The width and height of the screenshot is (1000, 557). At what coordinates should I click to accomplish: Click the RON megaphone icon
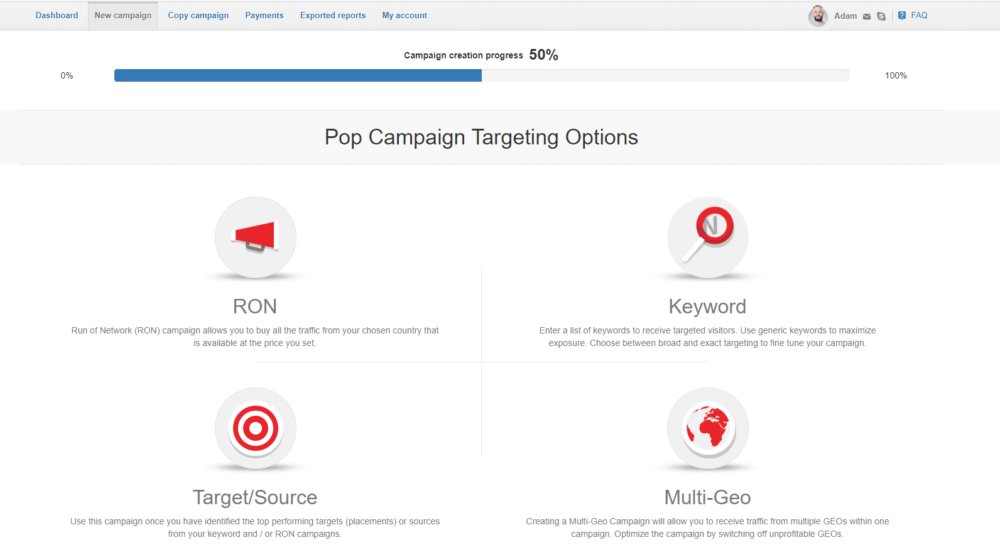(255, 236)
